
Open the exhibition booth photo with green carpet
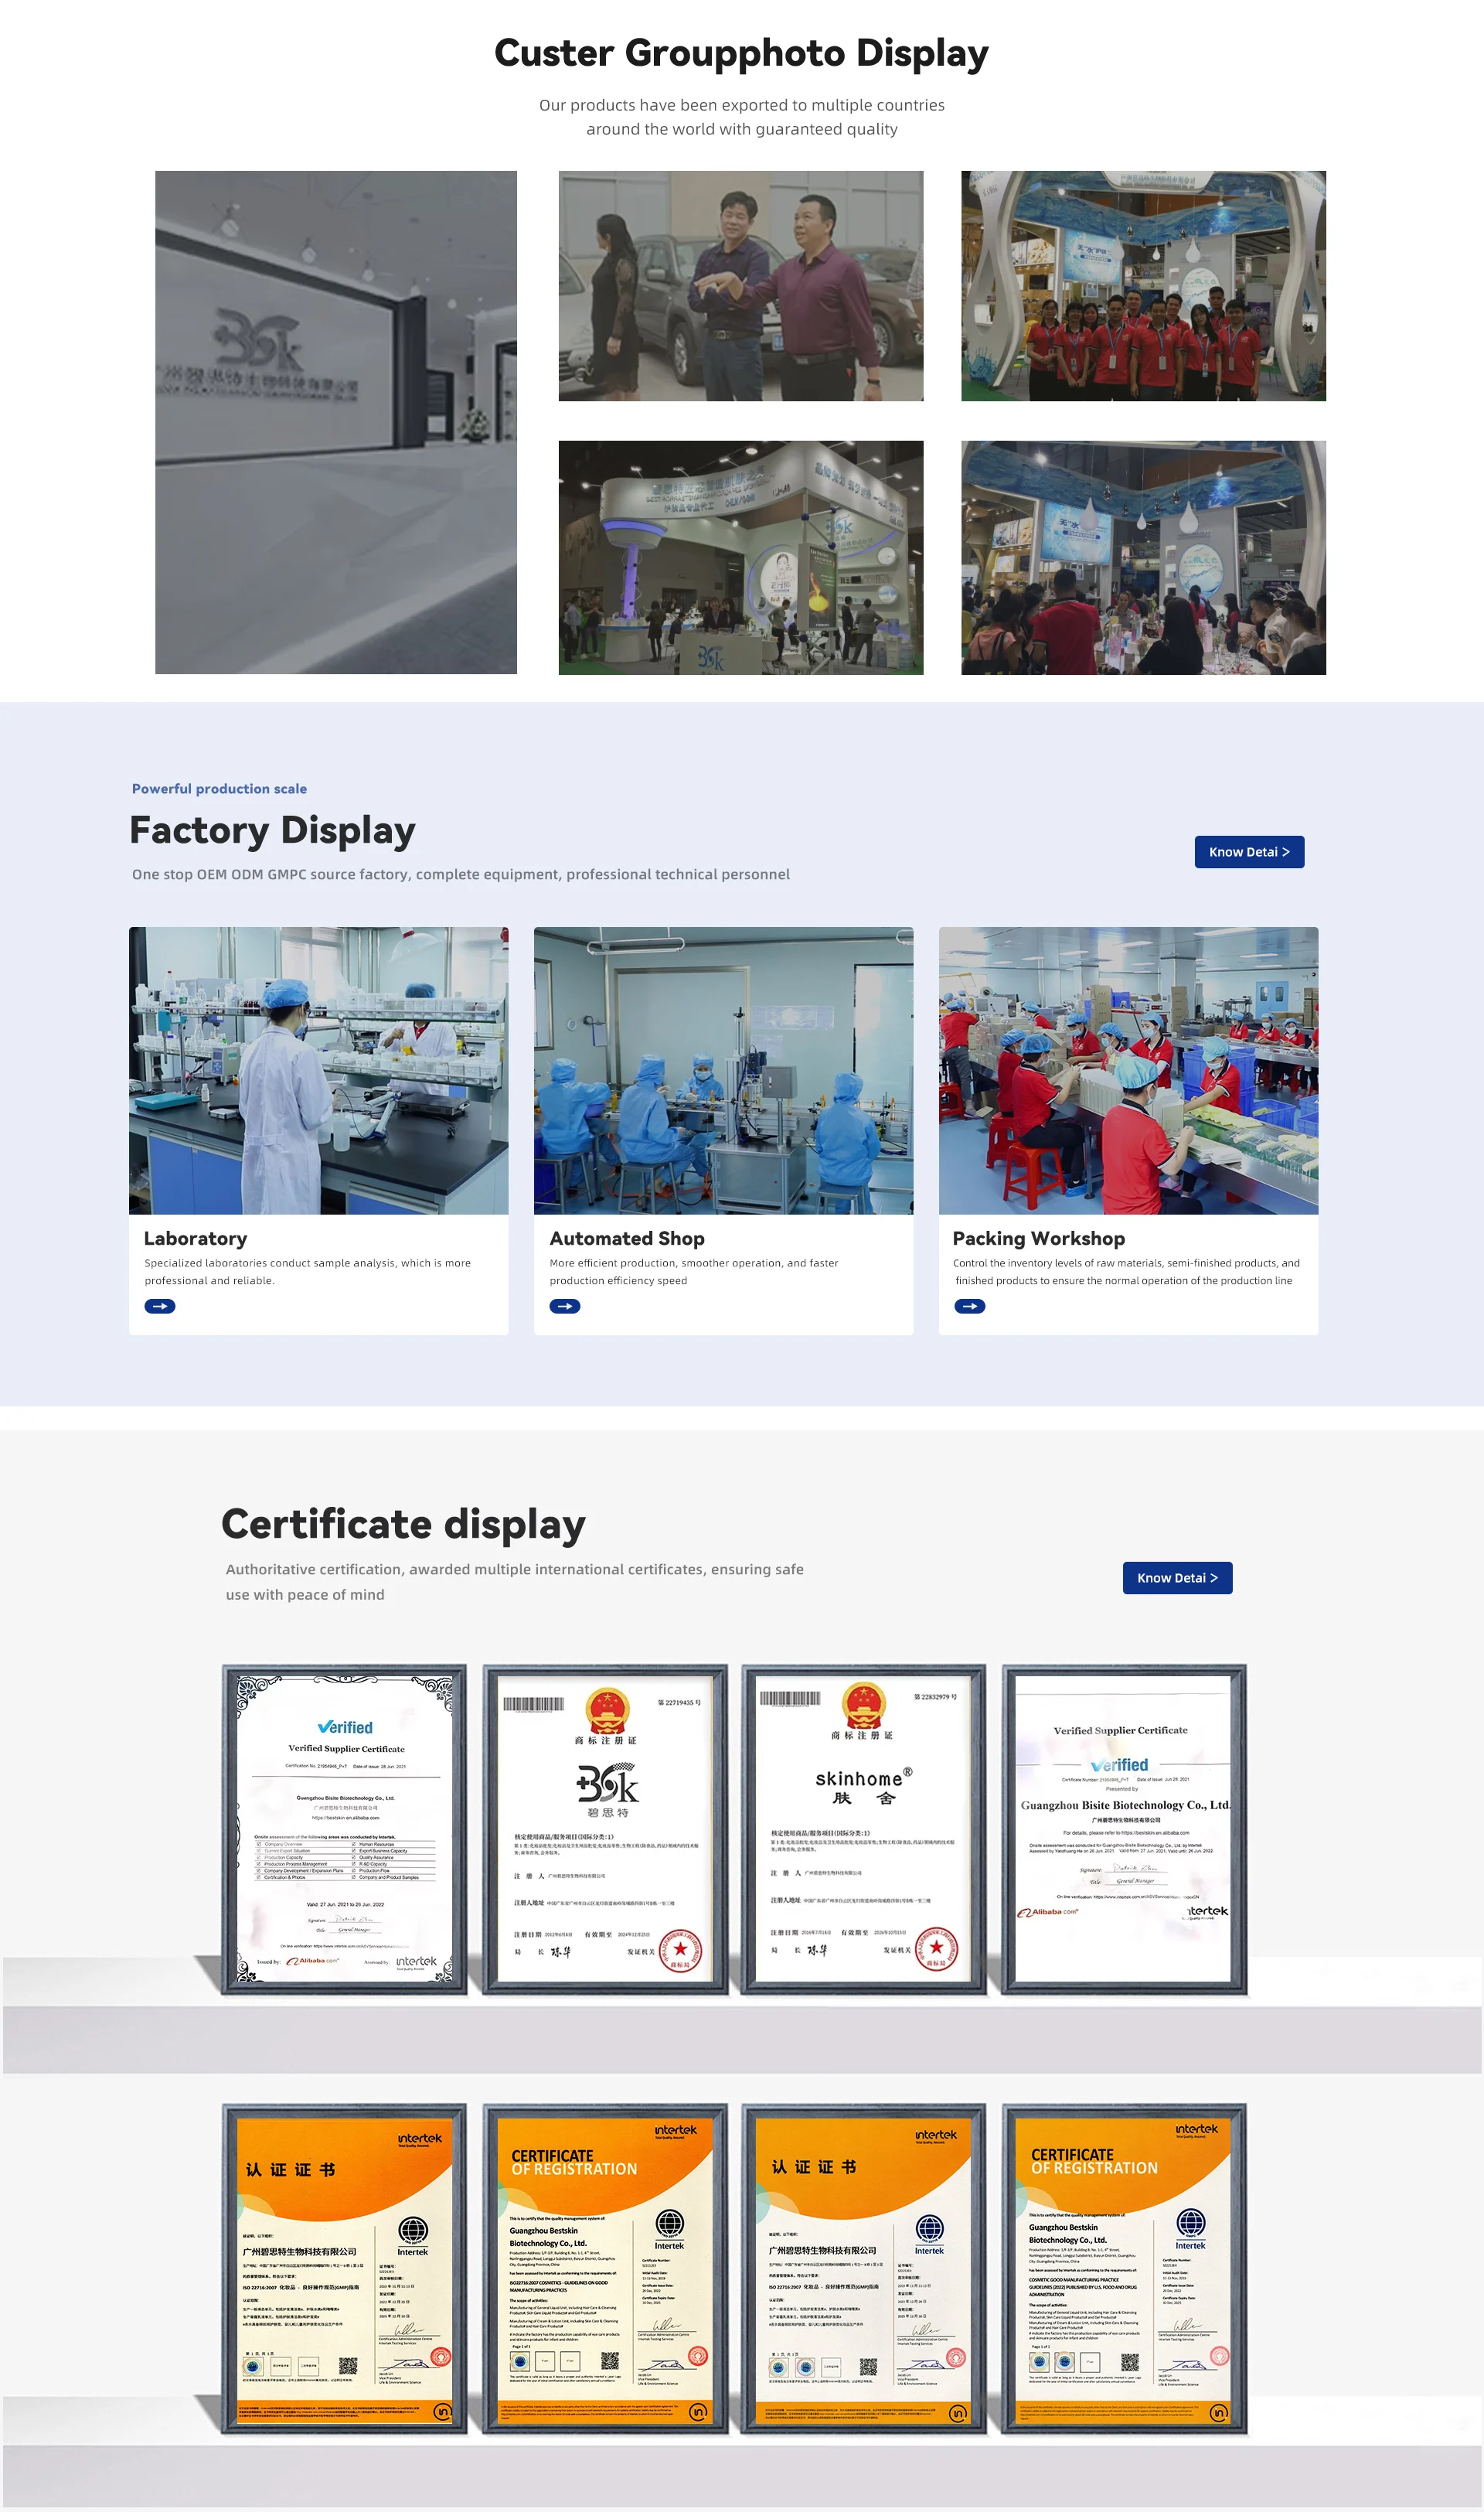pos(741,557)
